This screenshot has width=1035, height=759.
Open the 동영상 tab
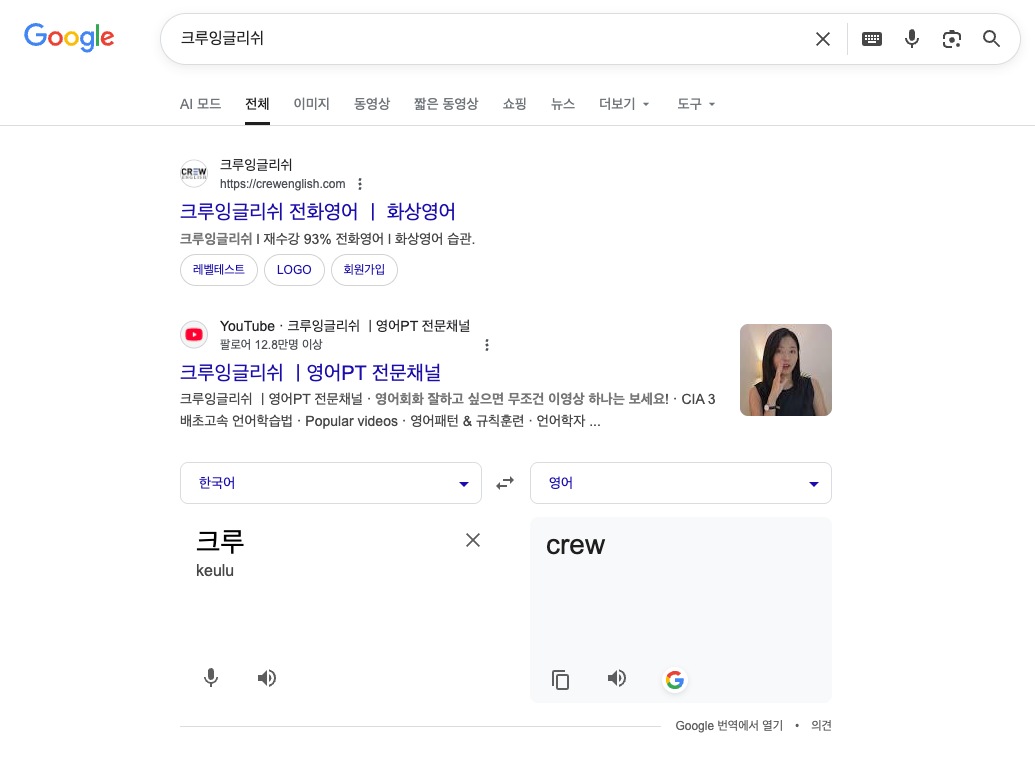(372, 104)
